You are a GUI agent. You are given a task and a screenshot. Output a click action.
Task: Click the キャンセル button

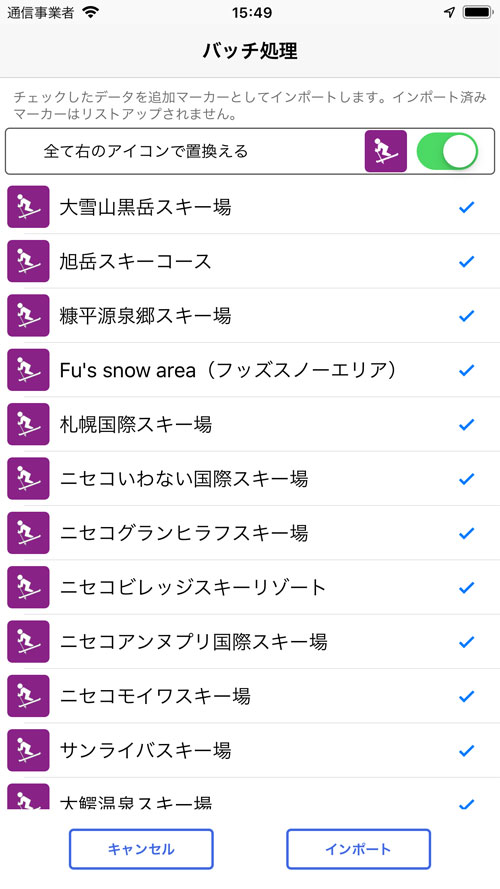141,849
